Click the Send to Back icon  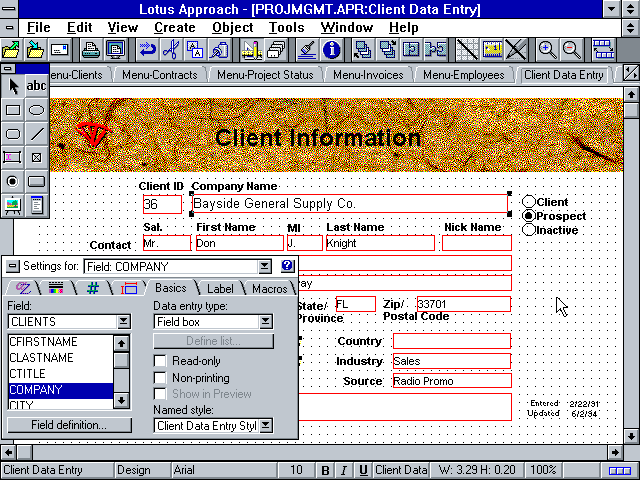pyautogui.click(x=387, y=50)
